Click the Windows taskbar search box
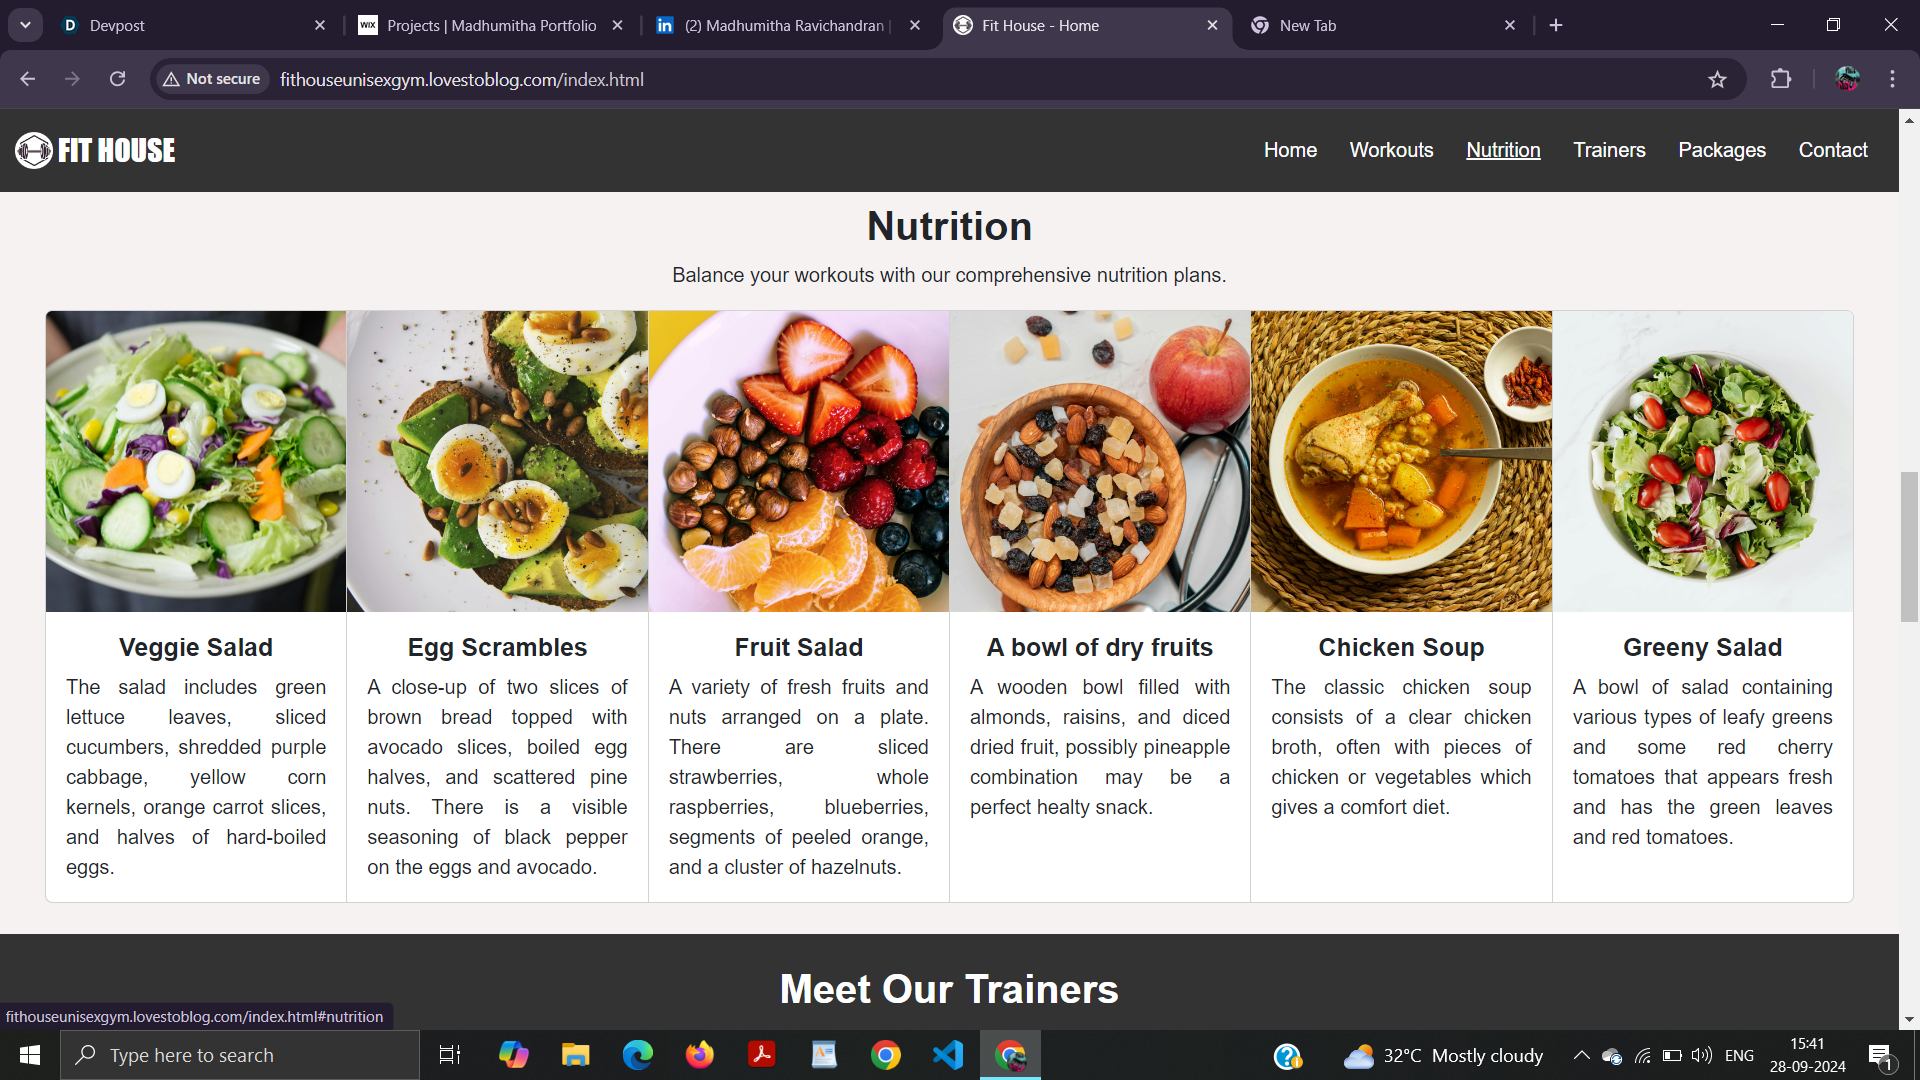This screenshot has width=1920, height=1080. tap(240, 1055)
